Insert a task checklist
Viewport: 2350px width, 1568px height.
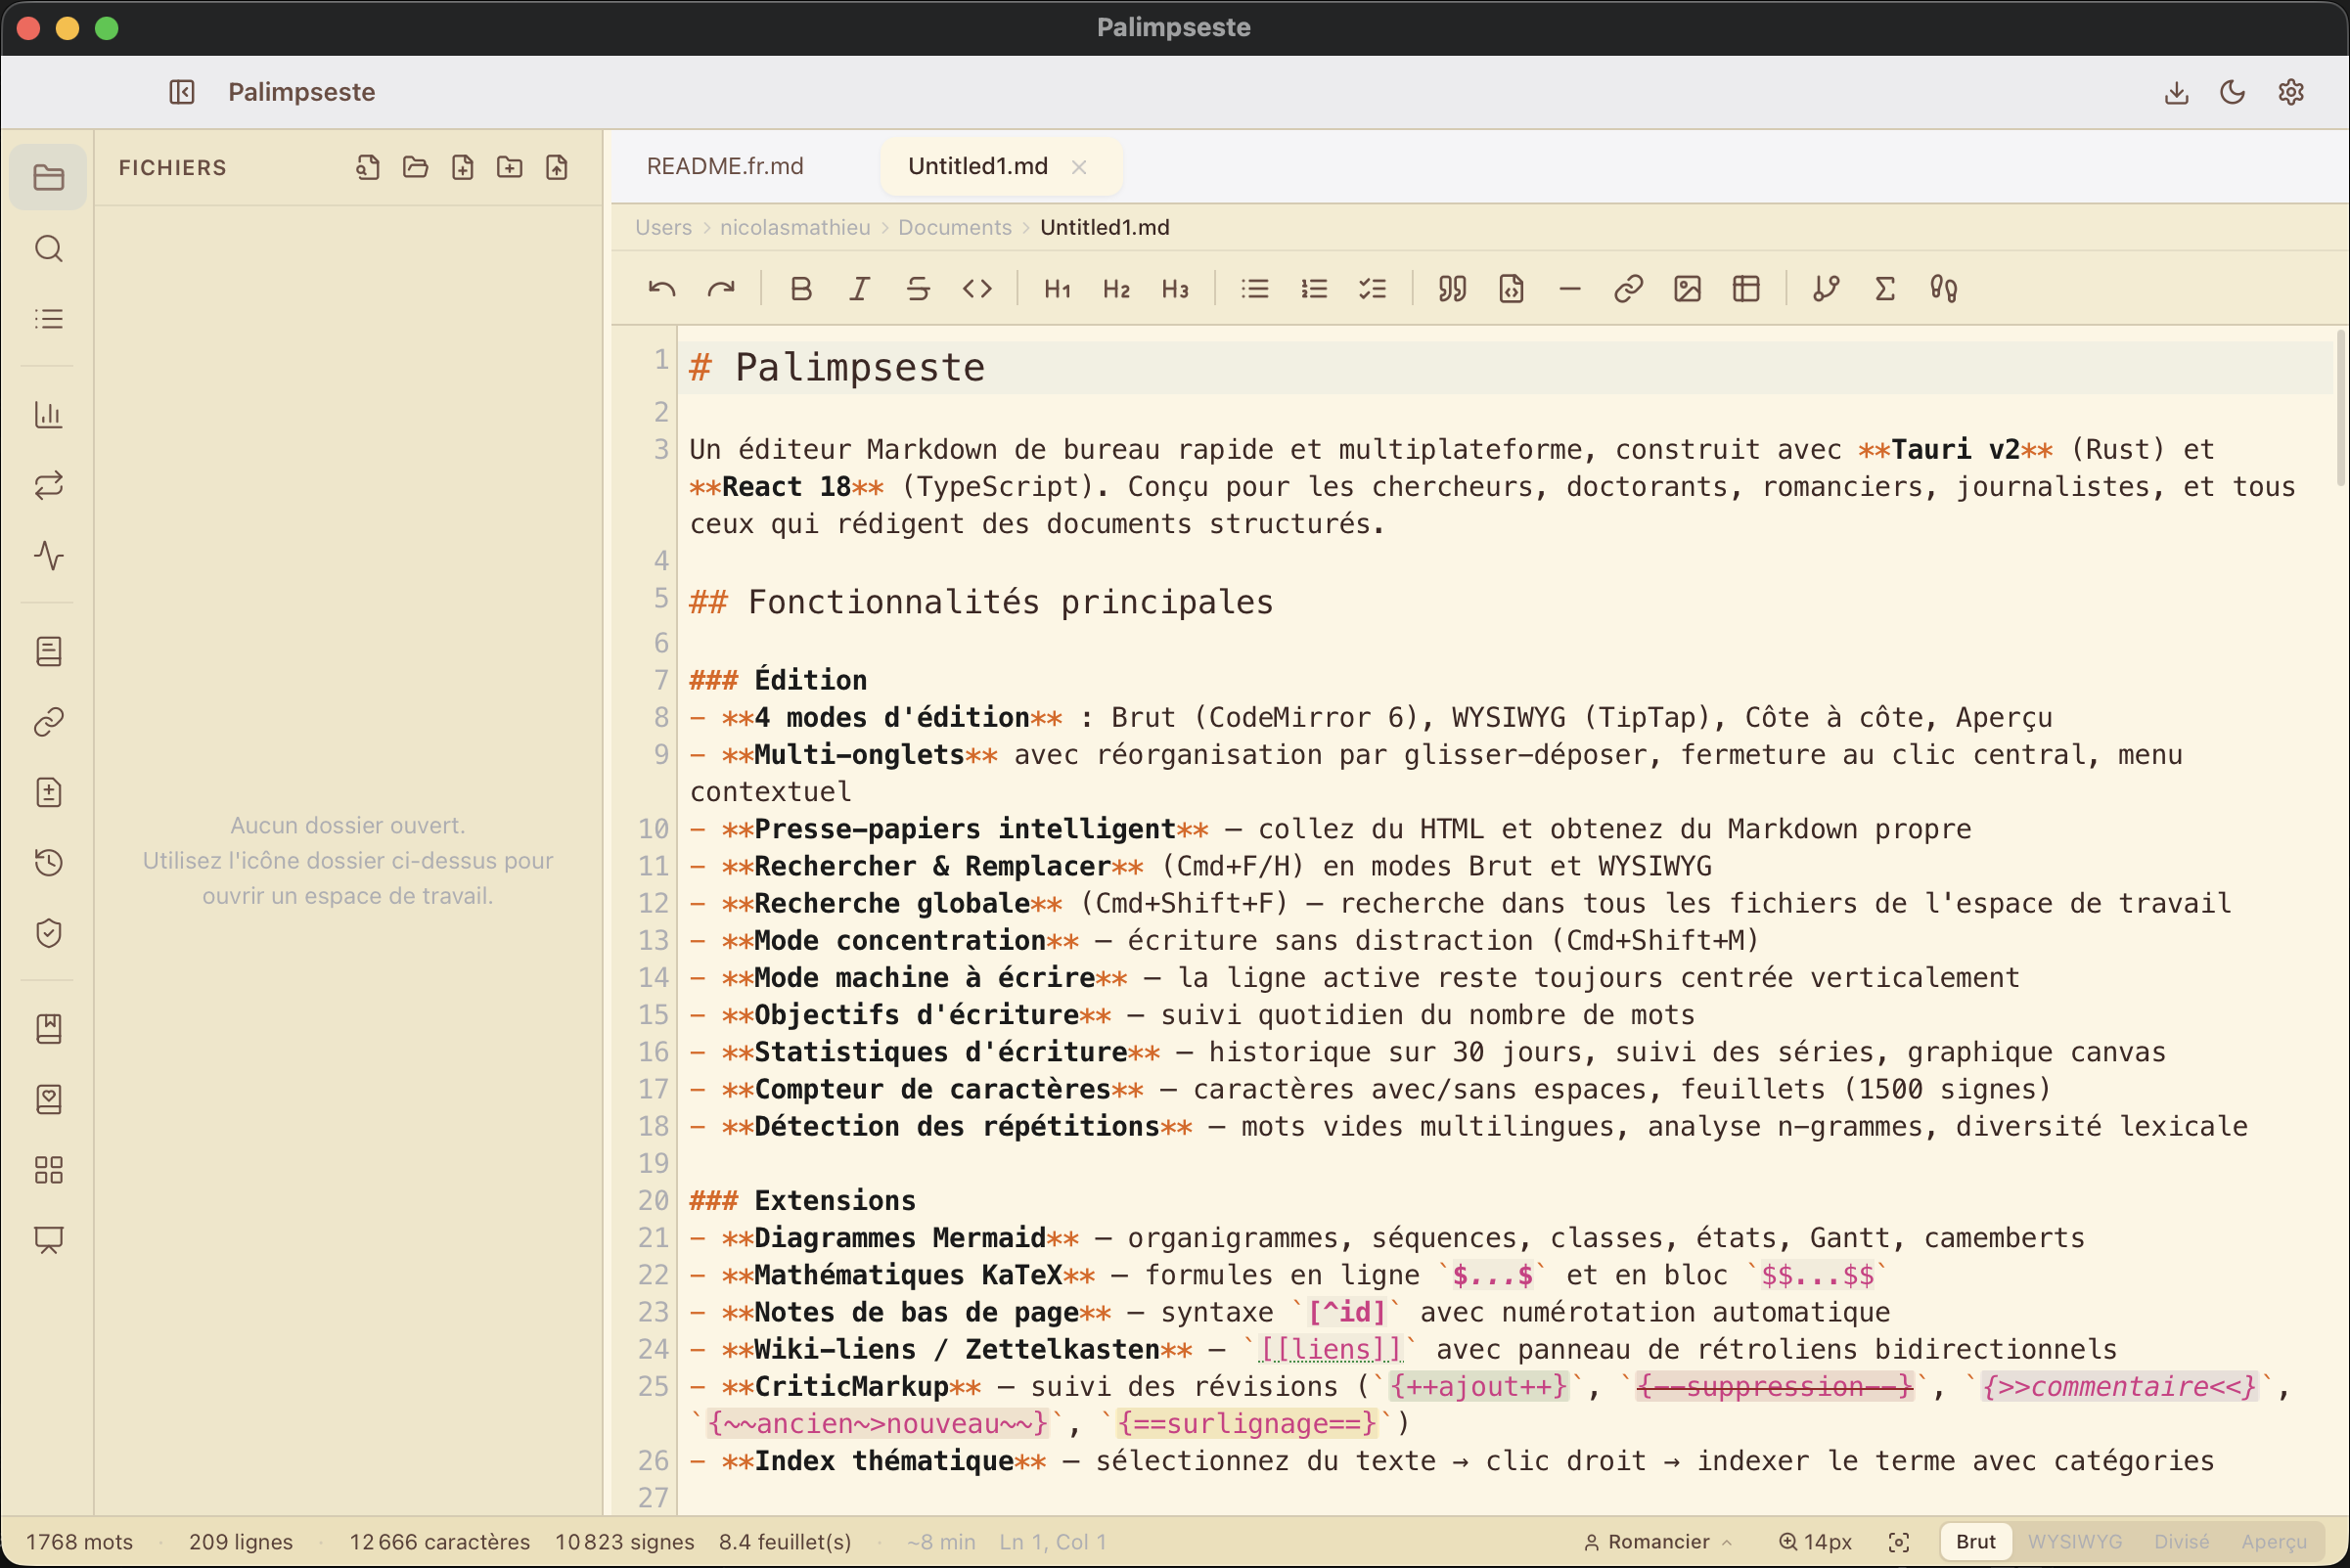(1372, 289)
